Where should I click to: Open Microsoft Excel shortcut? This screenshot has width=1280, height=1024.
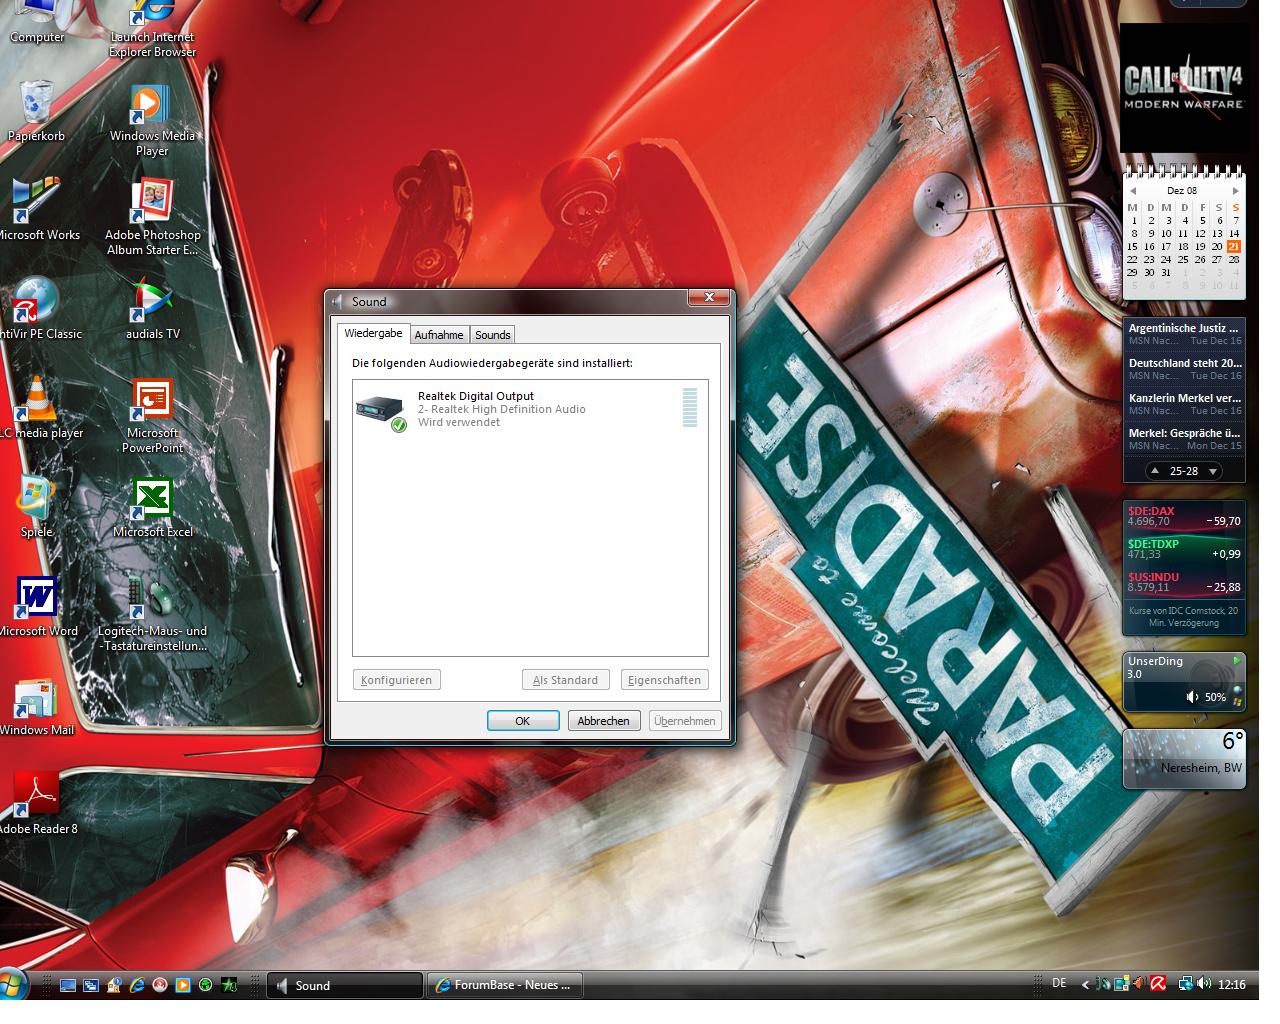click(x=152, y=506)
